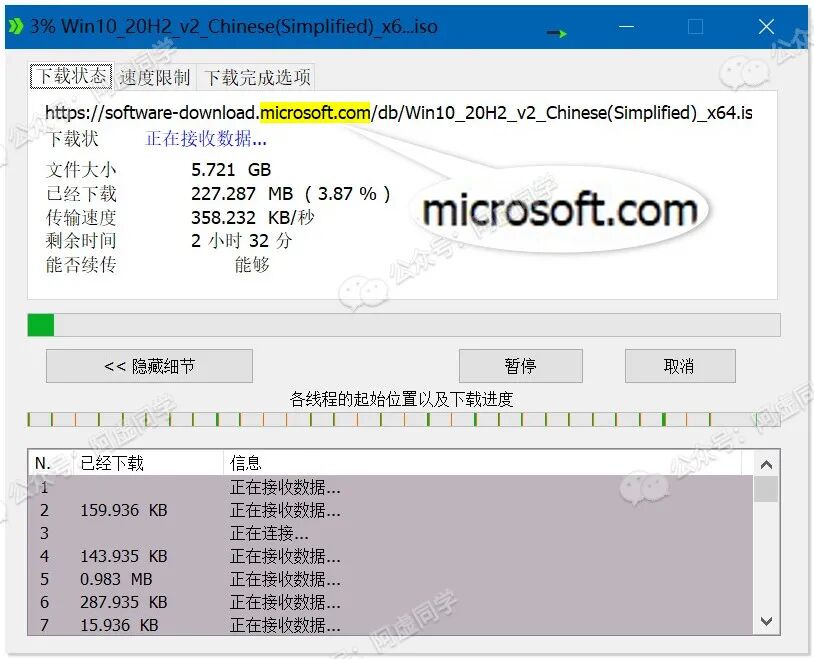Select thread row 4 with 143.935 KB
The height and width of the screenshot is (659, 814).
(390, 556)
